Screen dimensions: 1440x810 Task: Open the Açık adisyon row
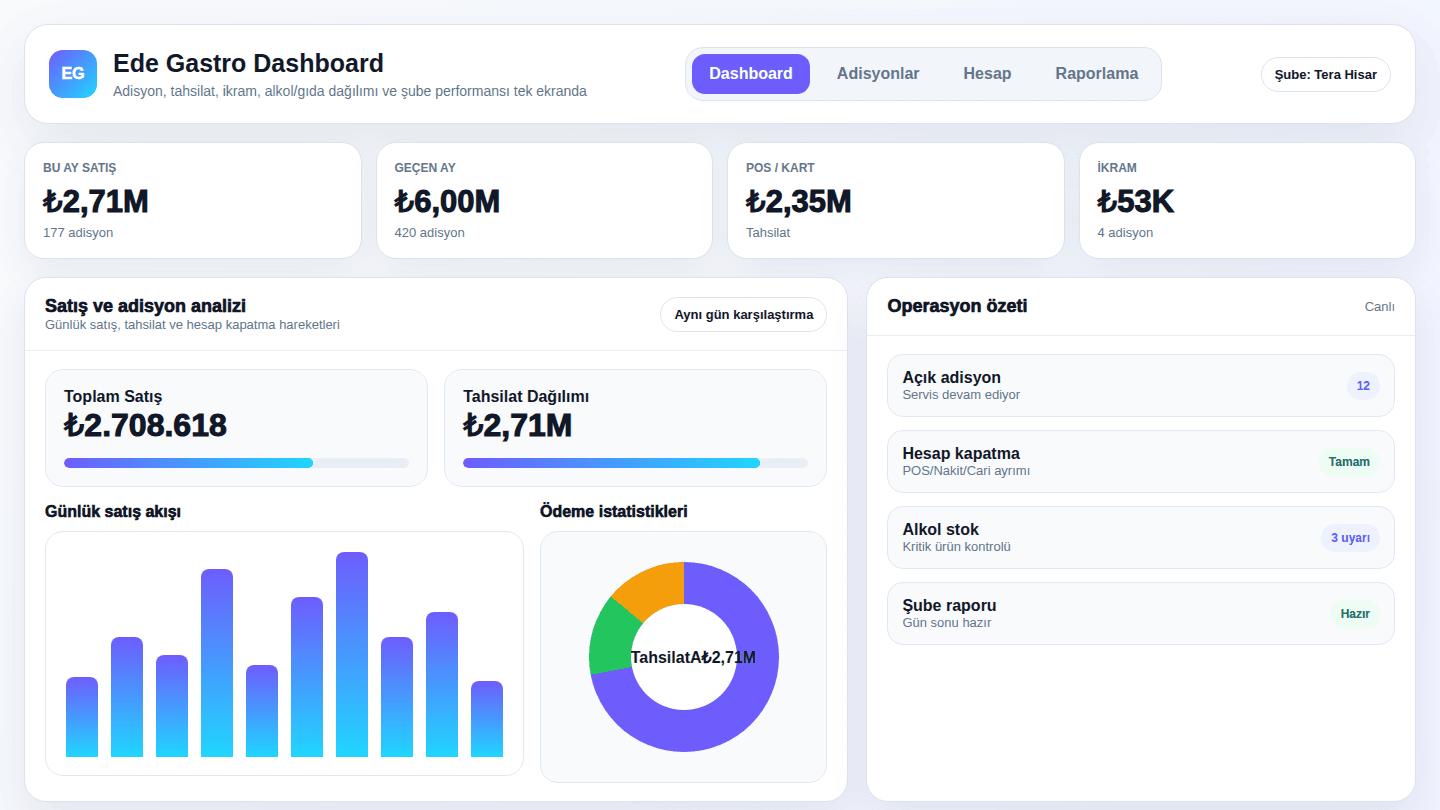coord(1141,386)
